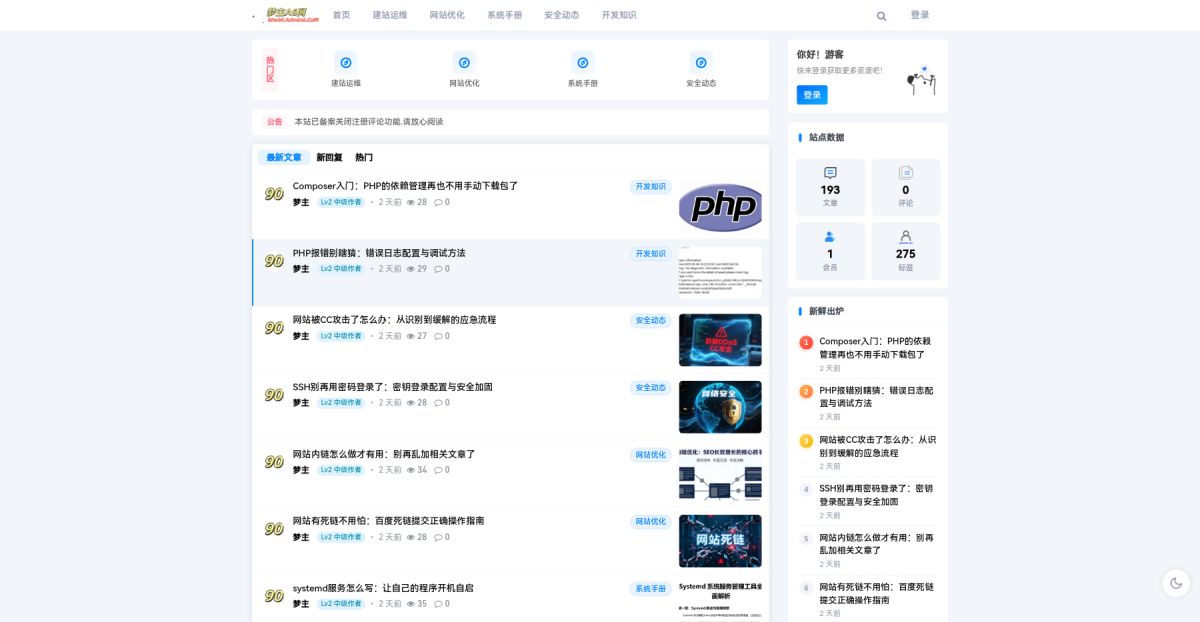Click views eye icon on 网站内链 article

410,470
